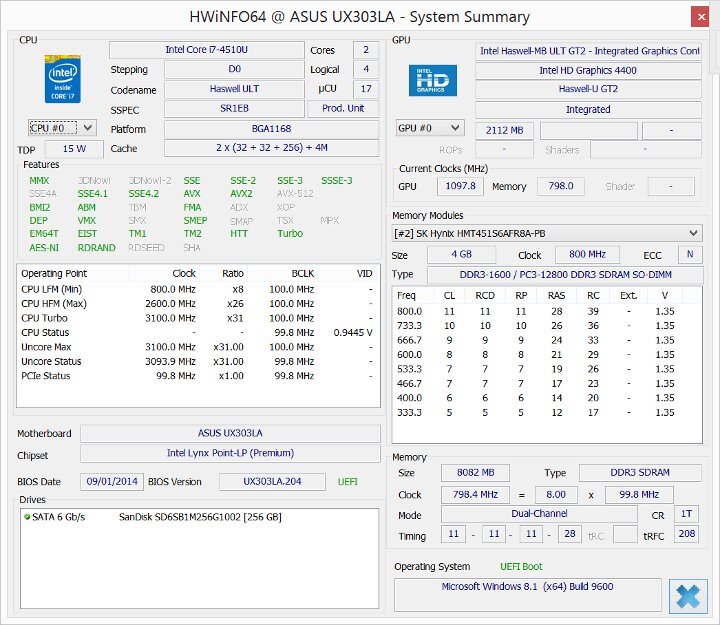
Task: Click the BIOS Version UX303LA.204 field
Action: click(x=272, y=481)
